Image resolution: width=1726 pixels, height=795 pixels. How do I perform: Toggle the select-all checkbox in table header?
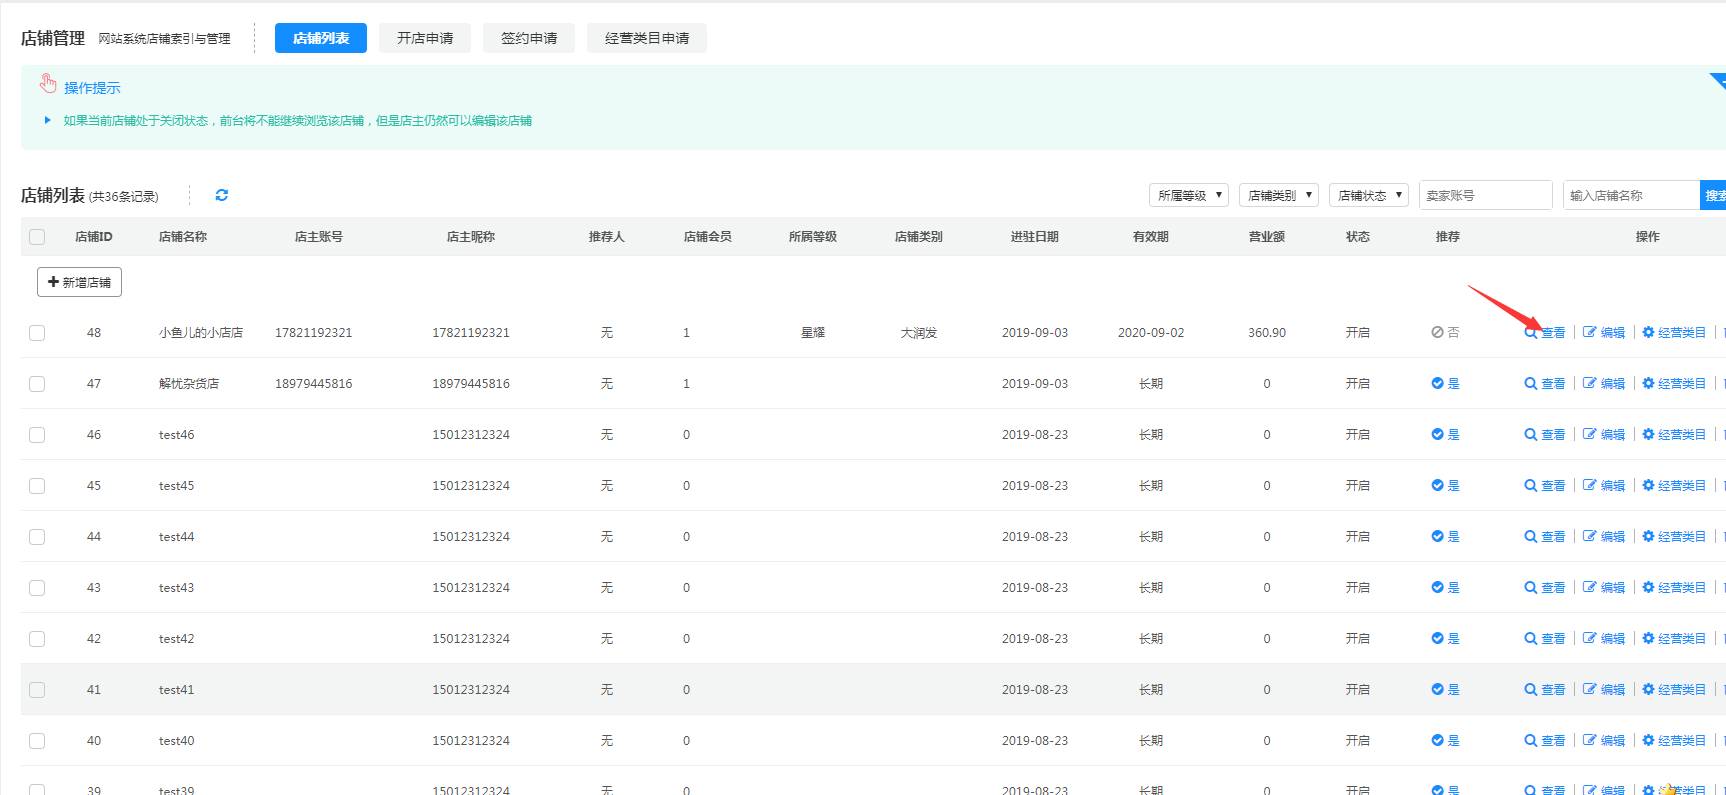point(37,237)
